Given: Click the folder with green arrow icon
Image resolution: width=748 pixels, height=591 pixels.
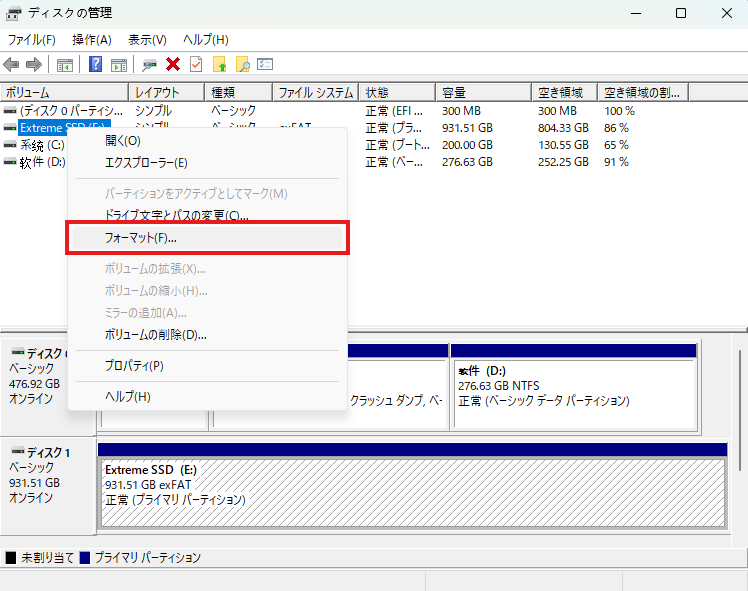Looking at the screenshot, I should pos(220,65).
